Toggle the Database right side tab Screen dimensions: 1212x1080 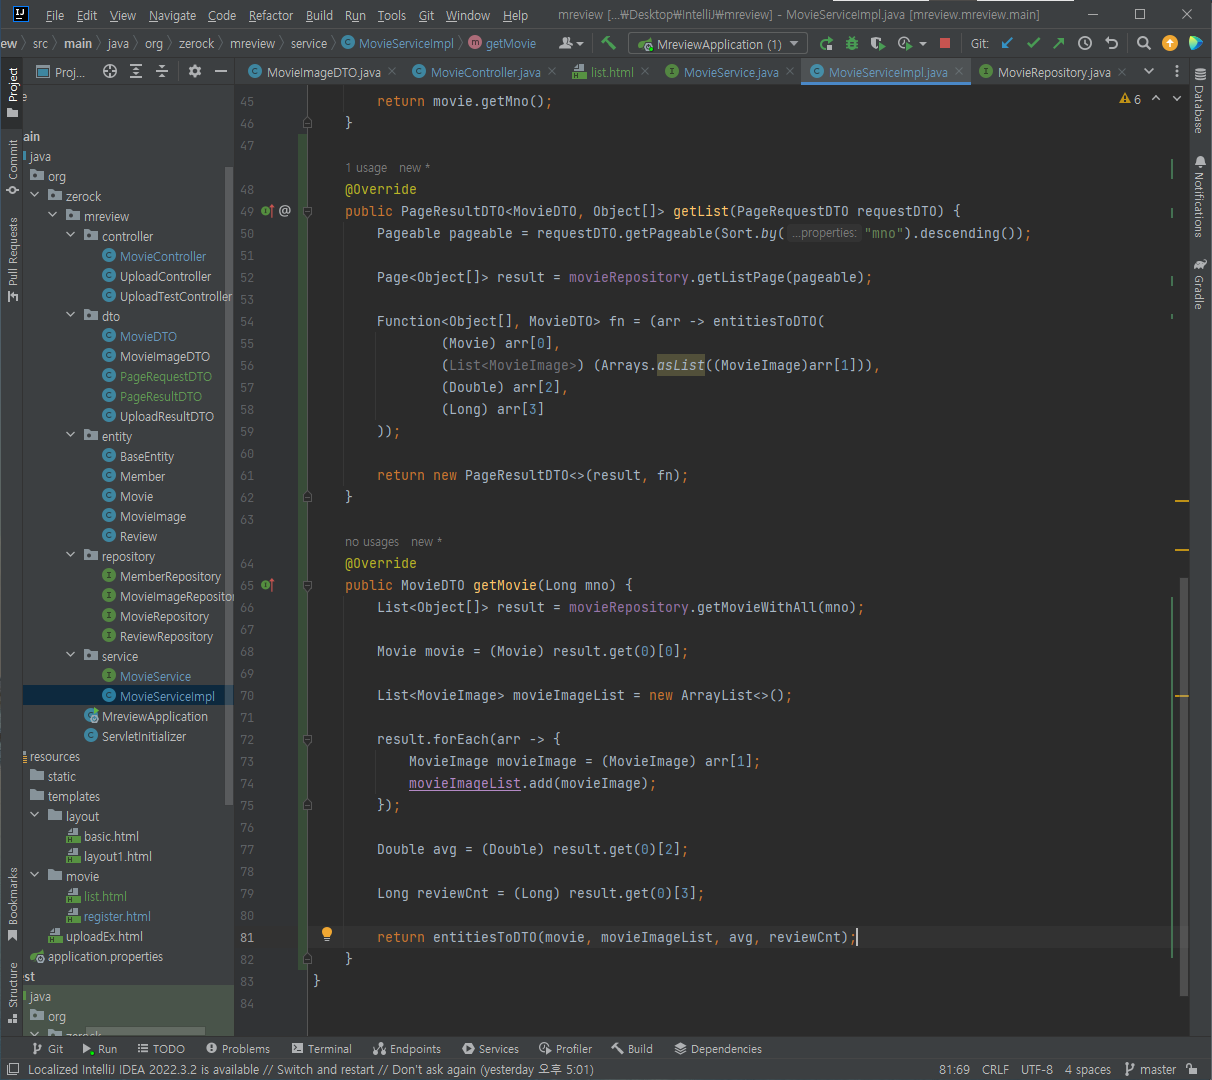(1199, 99)
